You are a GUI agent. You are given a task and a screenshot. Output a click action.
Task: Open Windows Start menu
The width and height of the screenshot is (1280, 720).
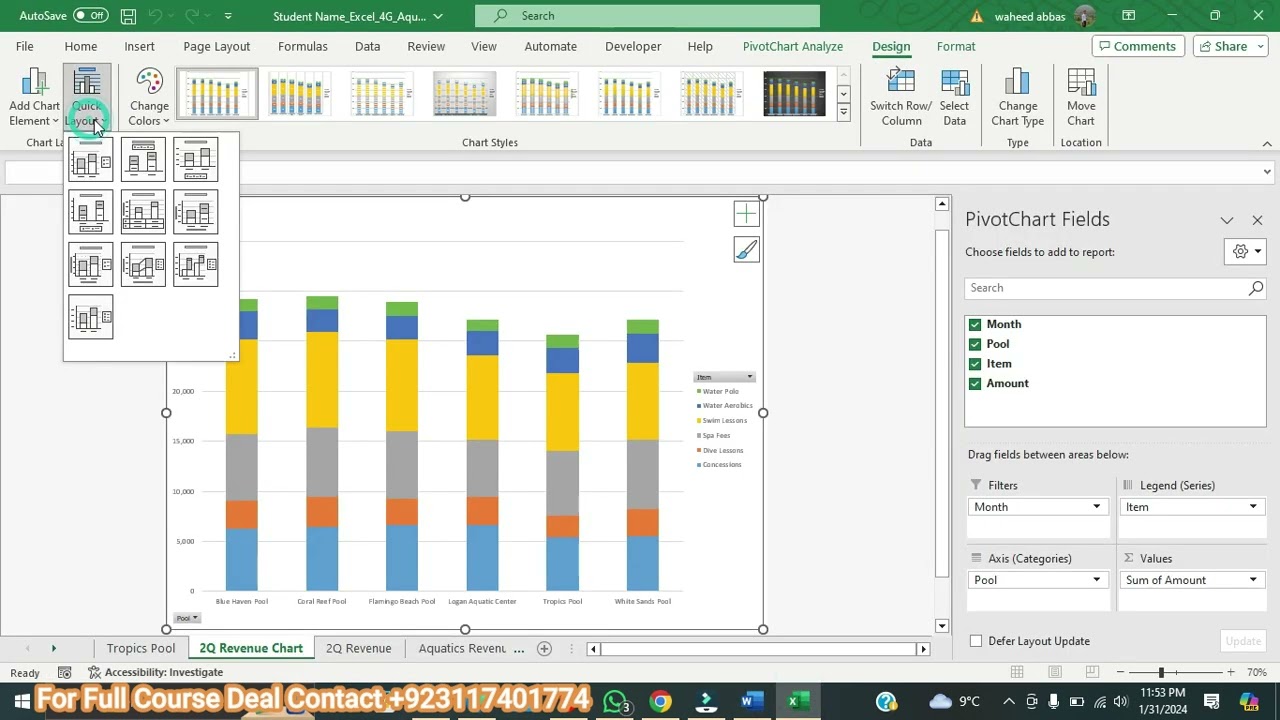point(22,701)
